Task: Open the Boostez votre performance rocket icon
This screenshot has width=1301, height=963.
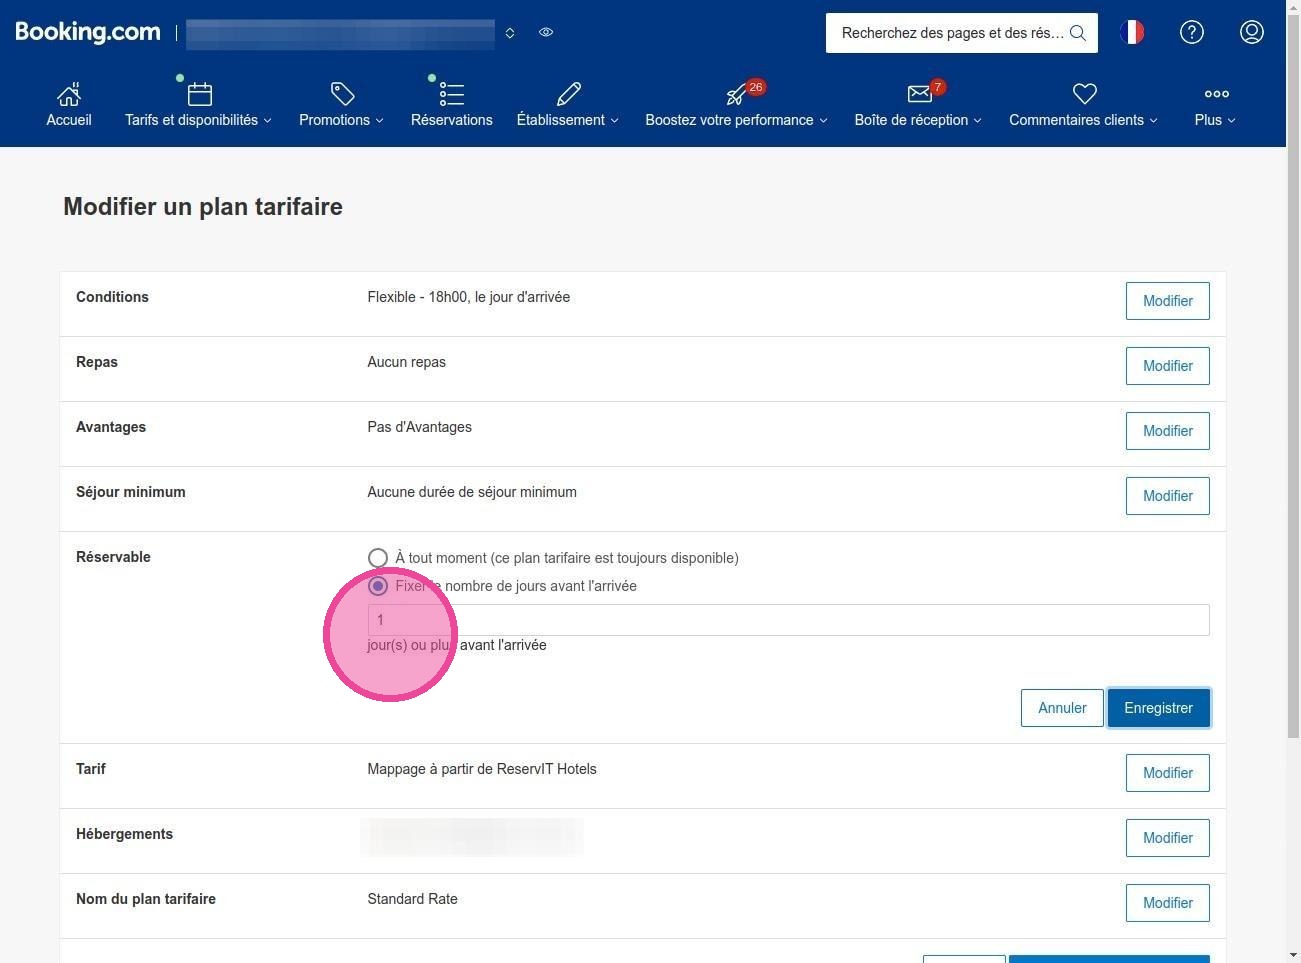Action: (x=736, y=95)
